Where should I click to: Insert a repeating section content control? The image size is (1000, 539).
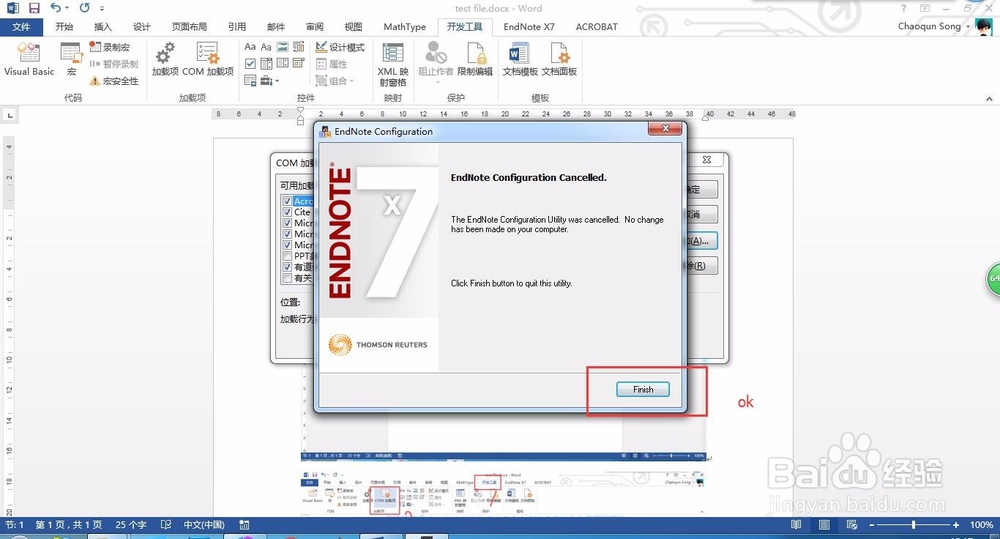(250, 80)
